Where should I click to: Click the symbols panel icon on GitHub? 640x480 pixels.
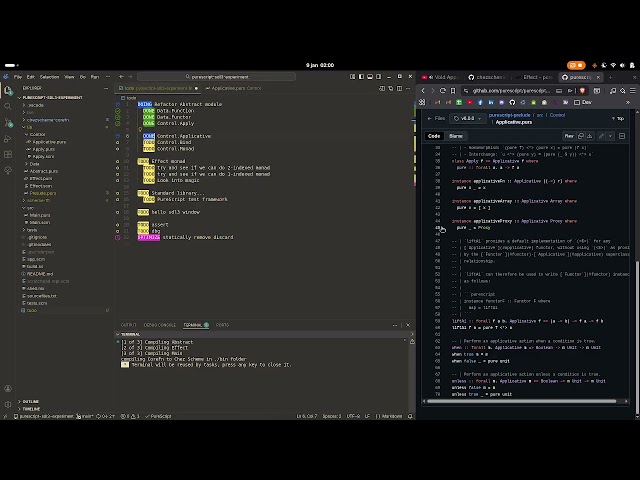point(622,136)
